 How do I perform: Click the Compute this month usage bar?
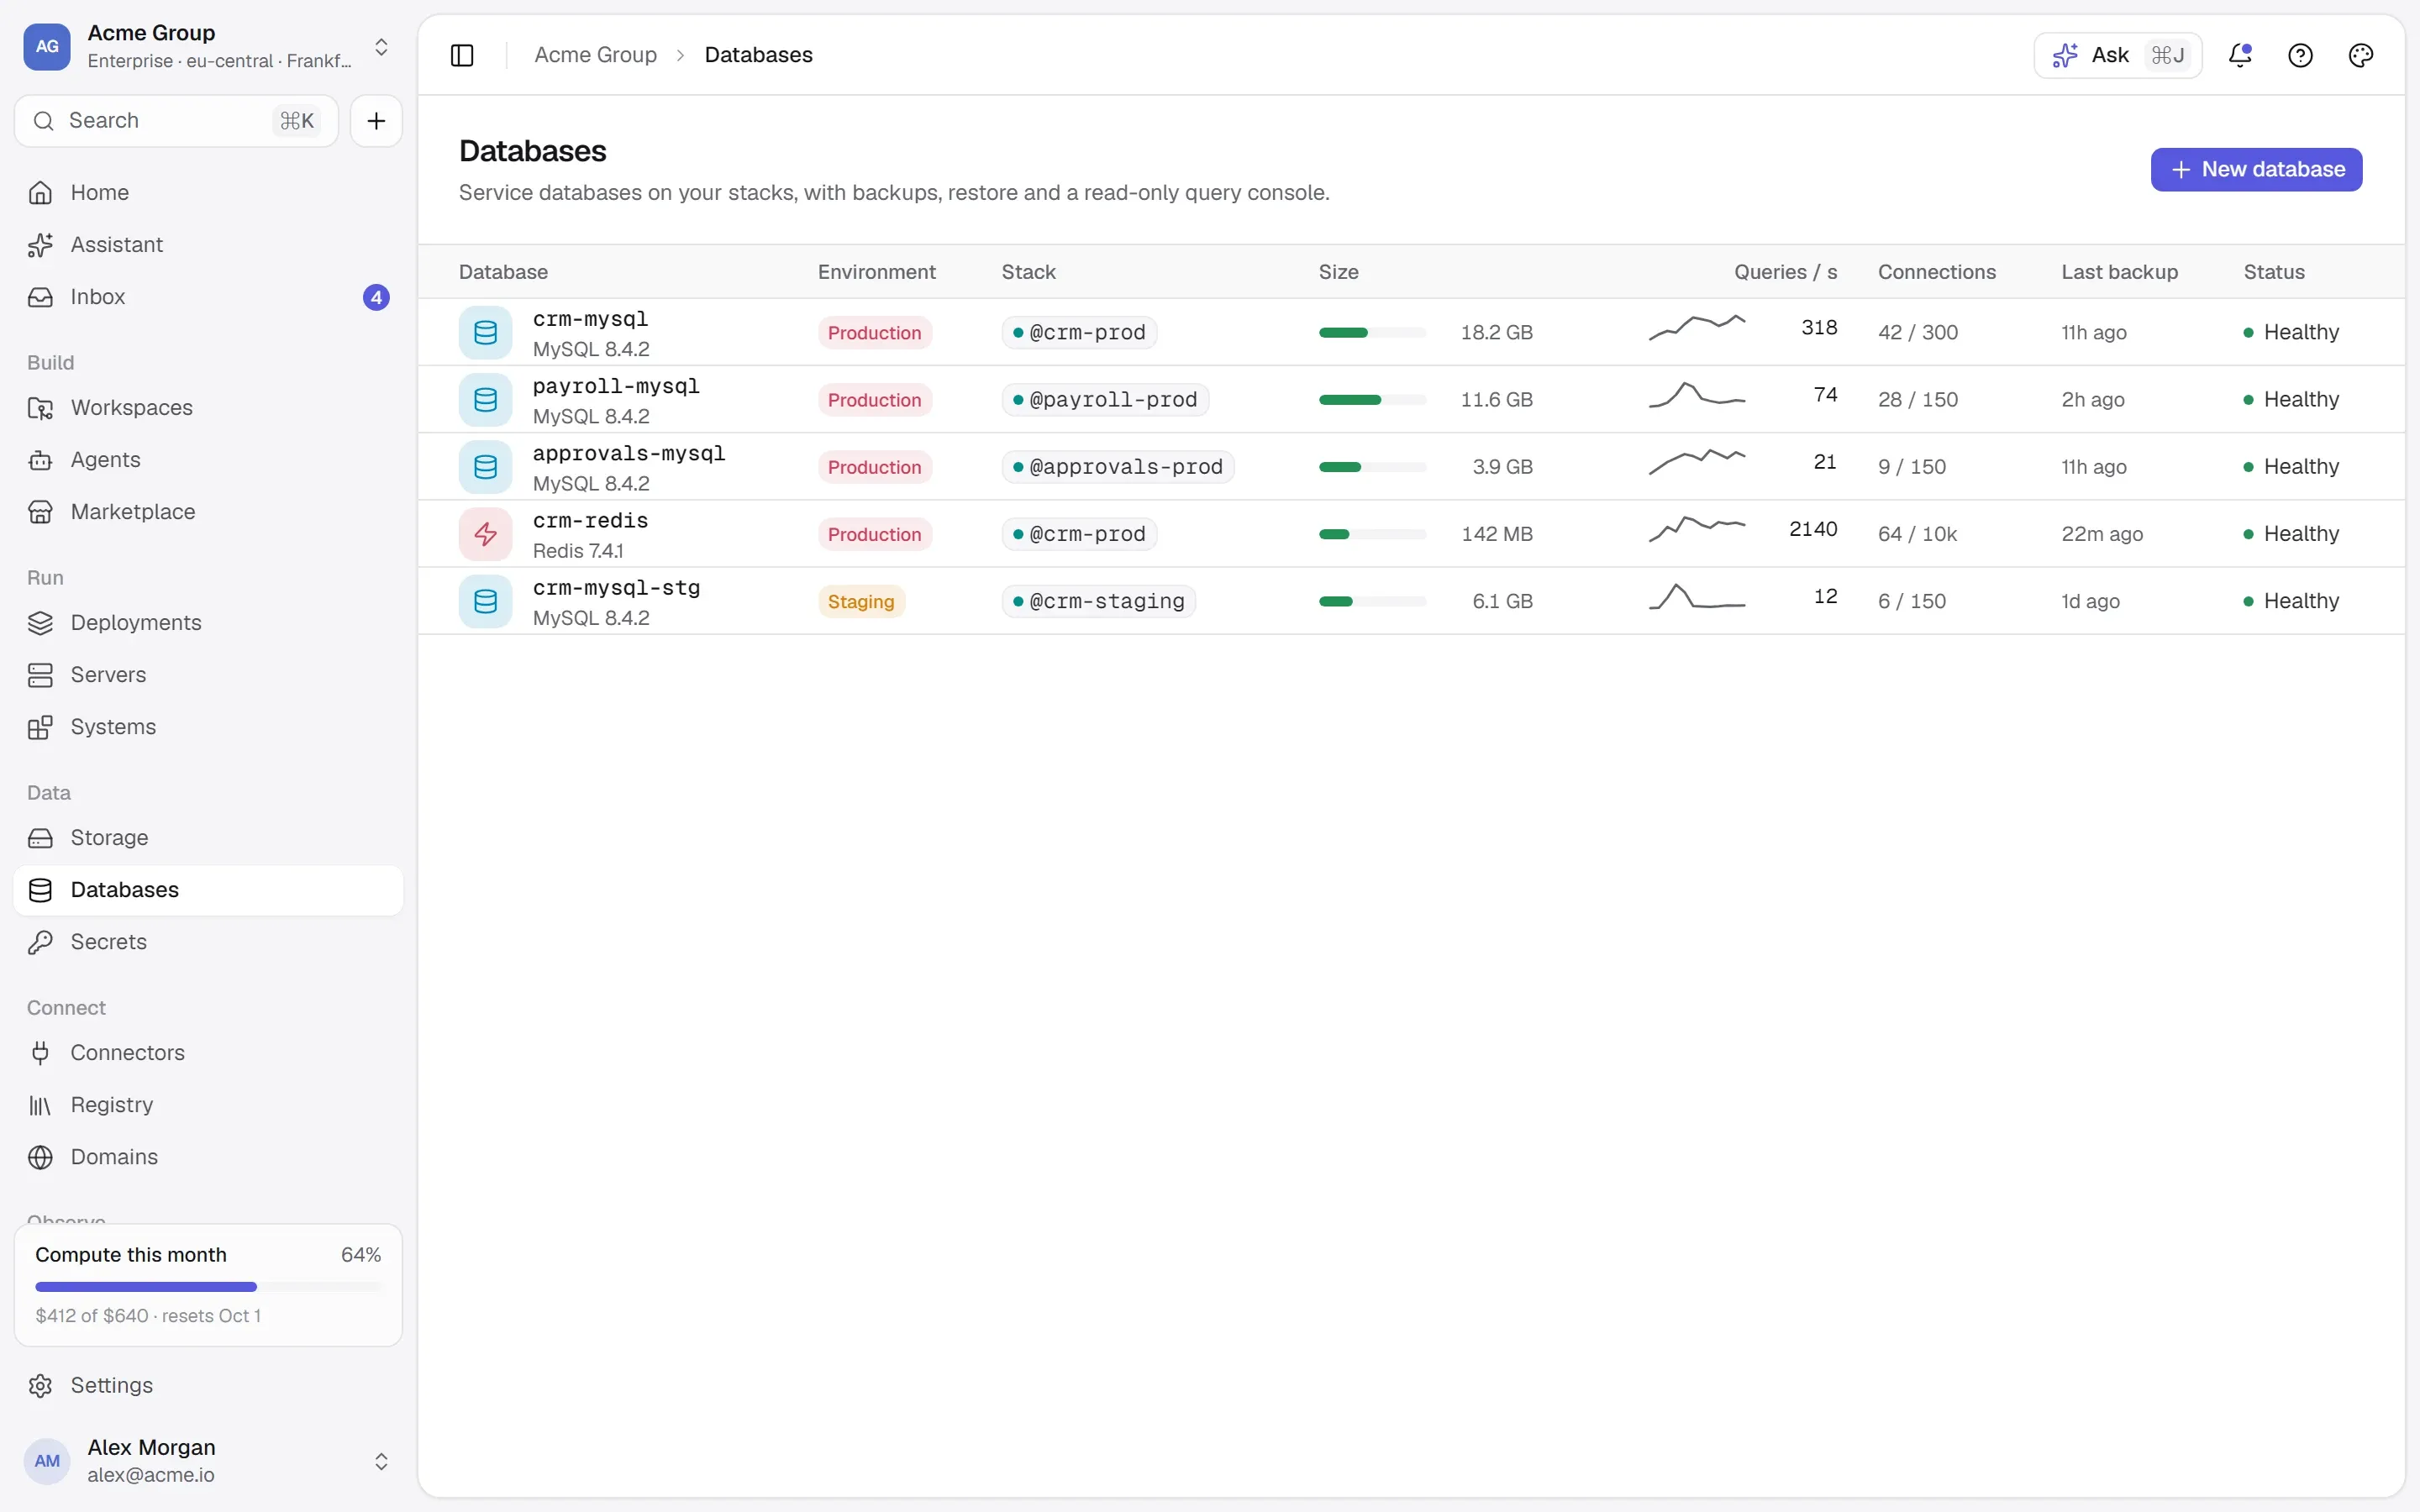click(x=208, y=1286)
